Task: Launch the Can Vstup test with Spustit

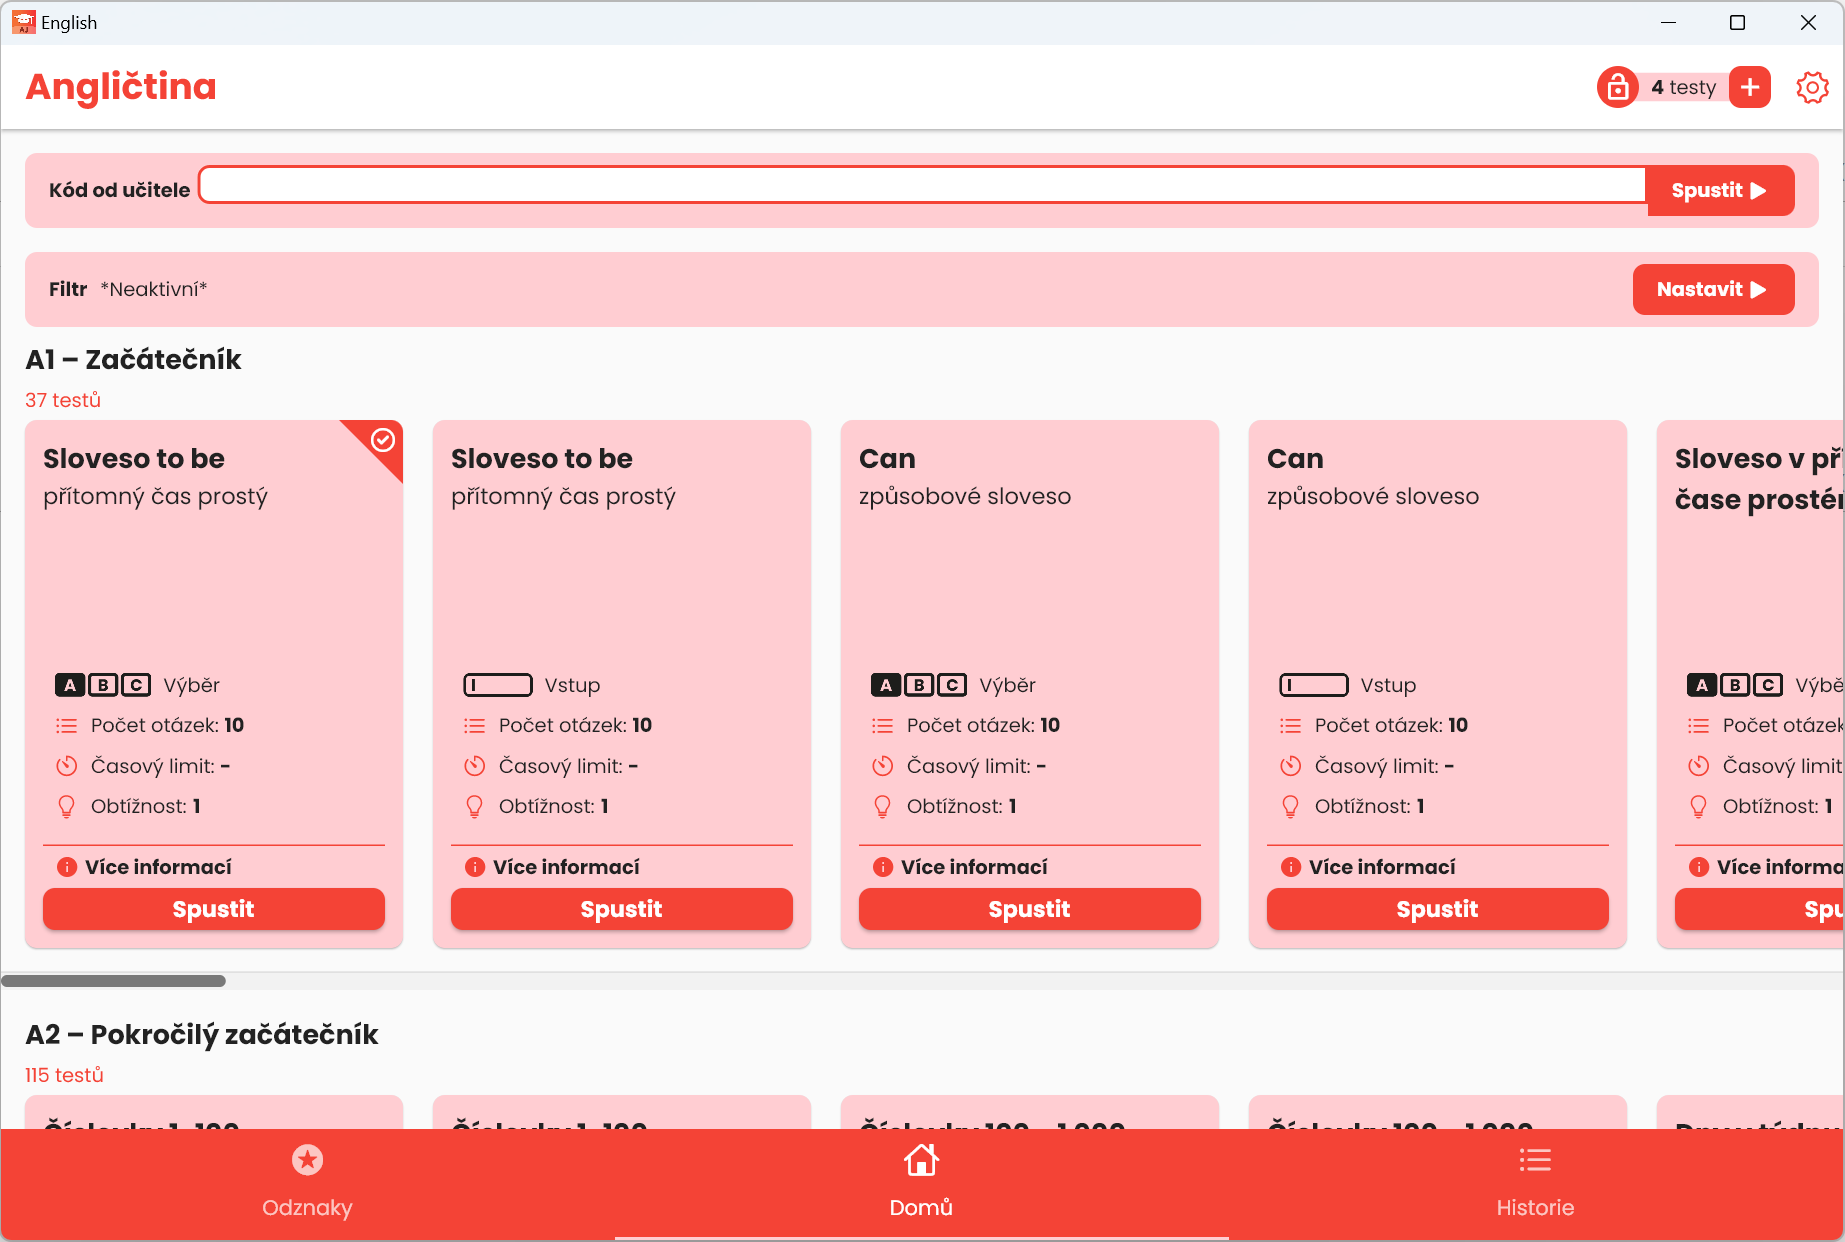Action: tap(1438, 909)
